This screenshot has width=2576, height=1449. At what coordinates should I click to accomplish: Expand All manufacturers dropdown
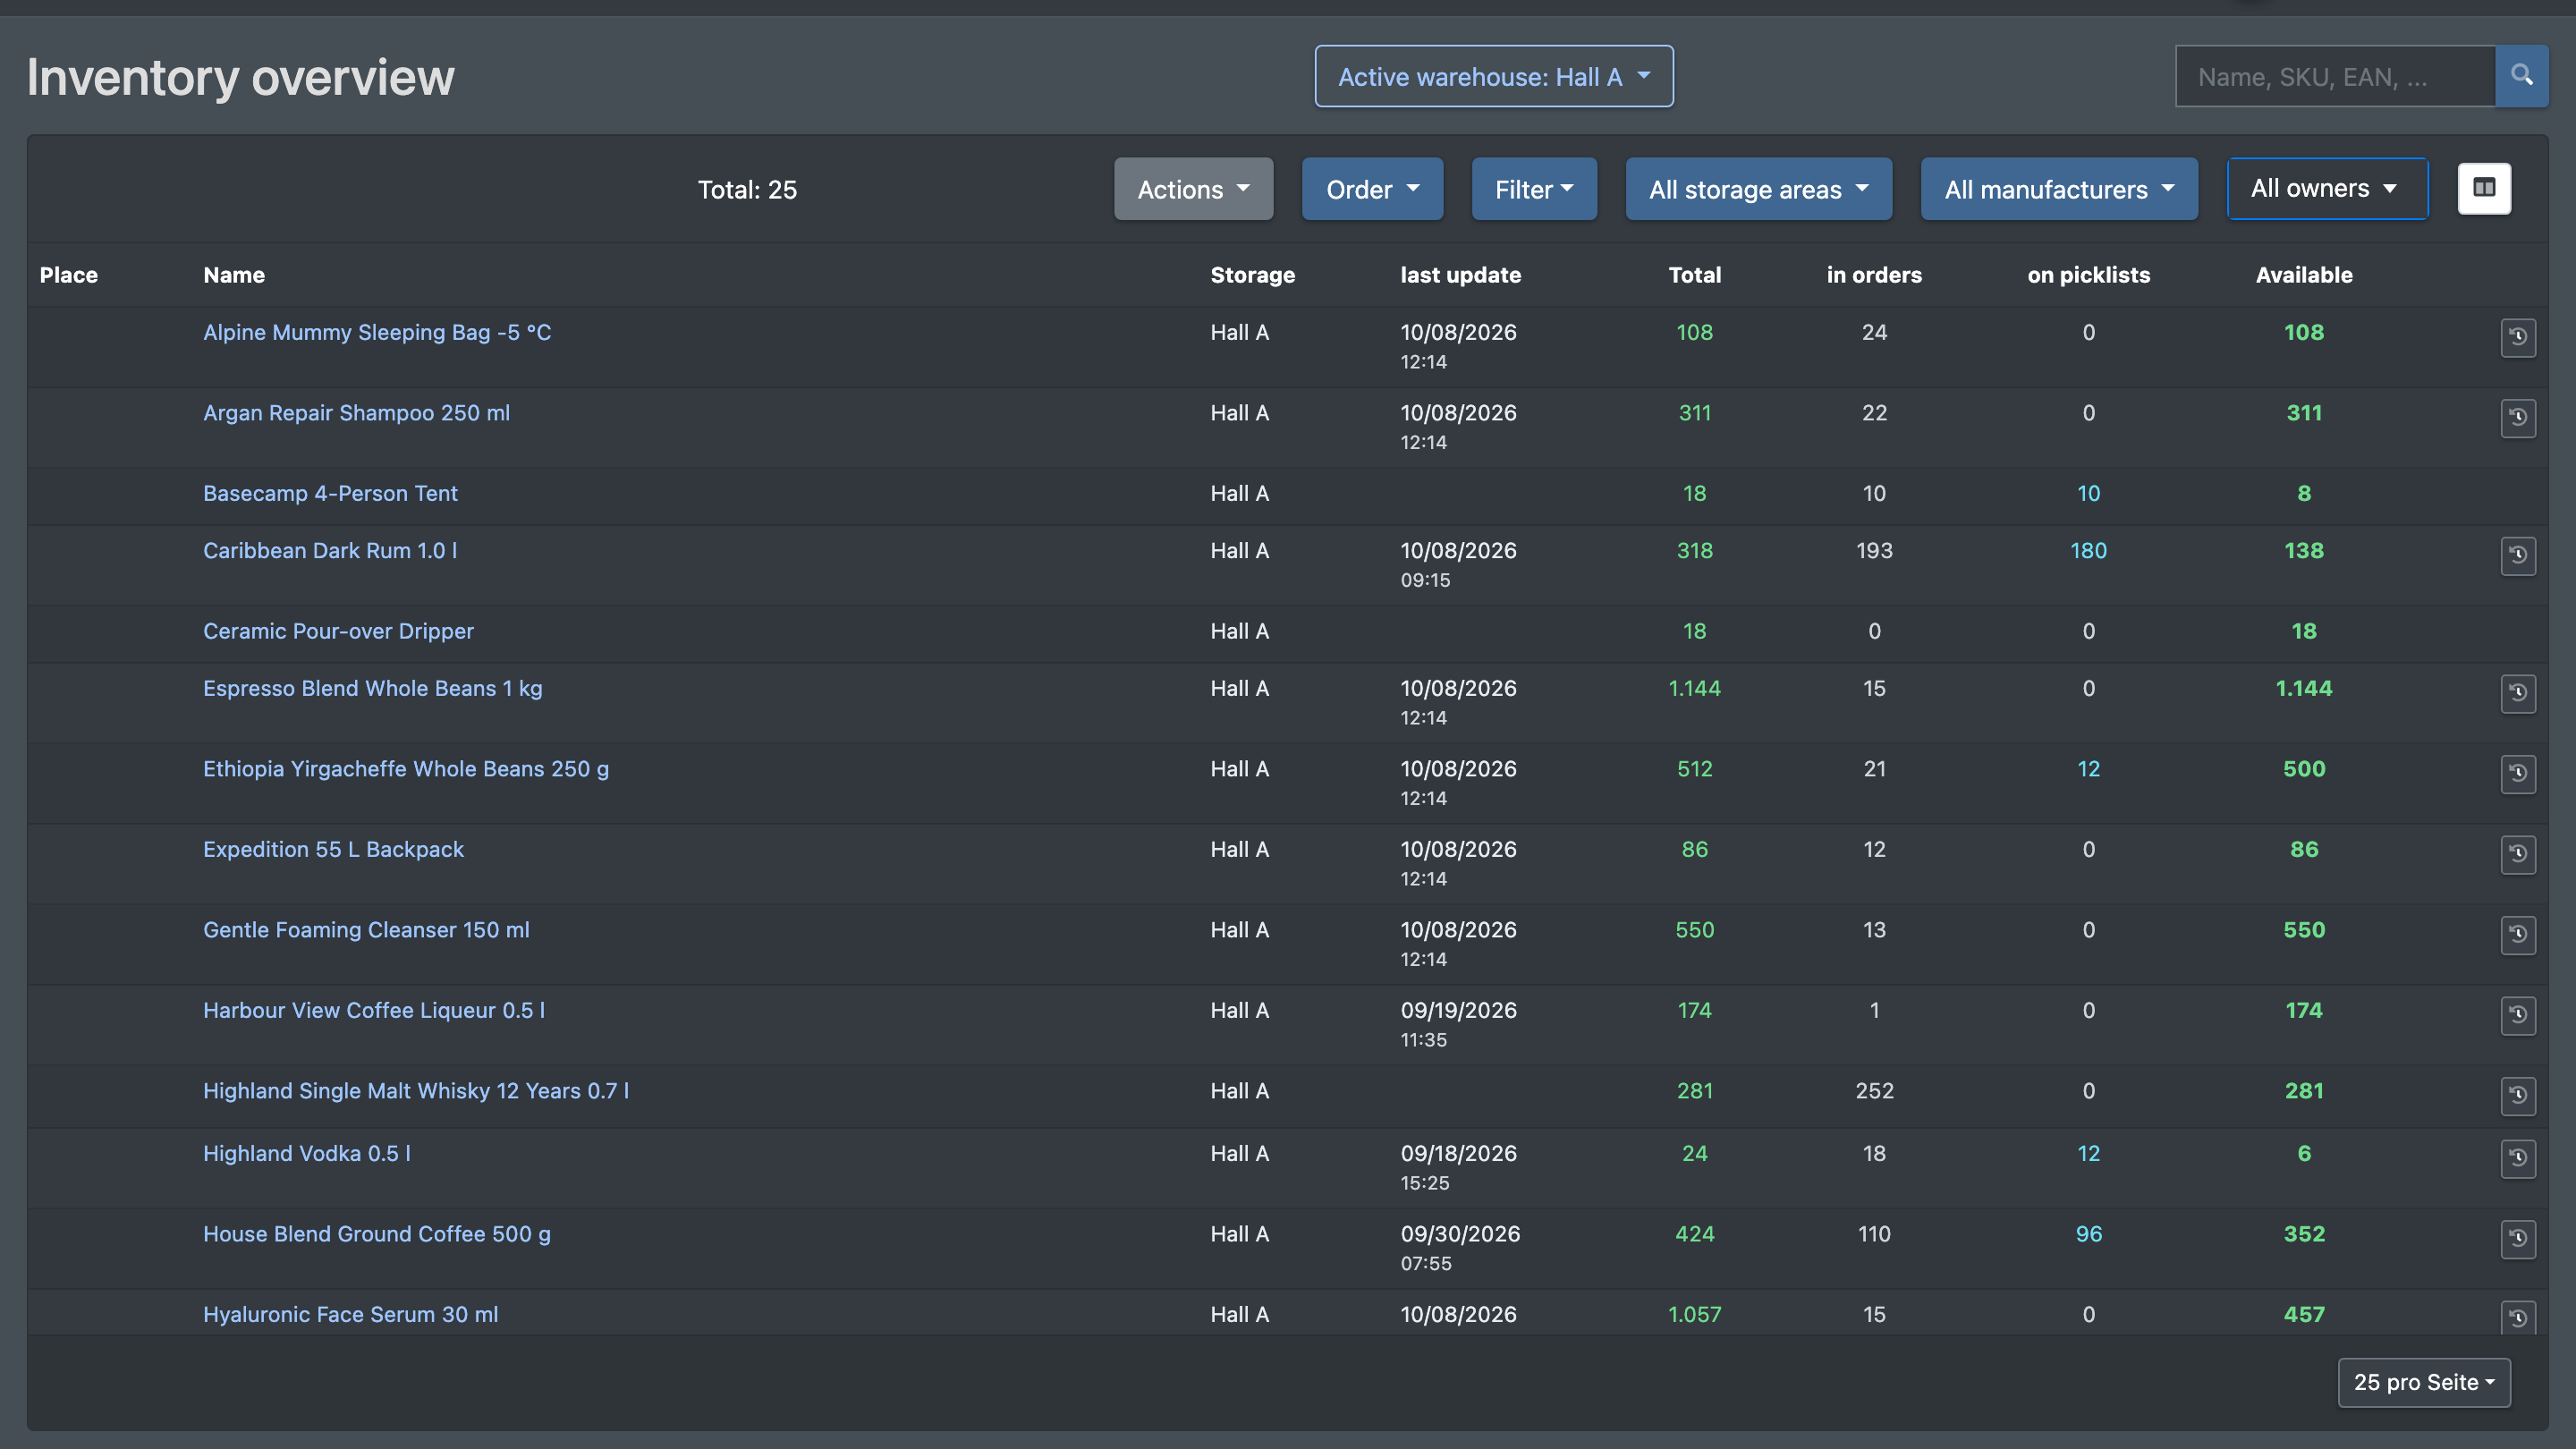point(2059,189)
